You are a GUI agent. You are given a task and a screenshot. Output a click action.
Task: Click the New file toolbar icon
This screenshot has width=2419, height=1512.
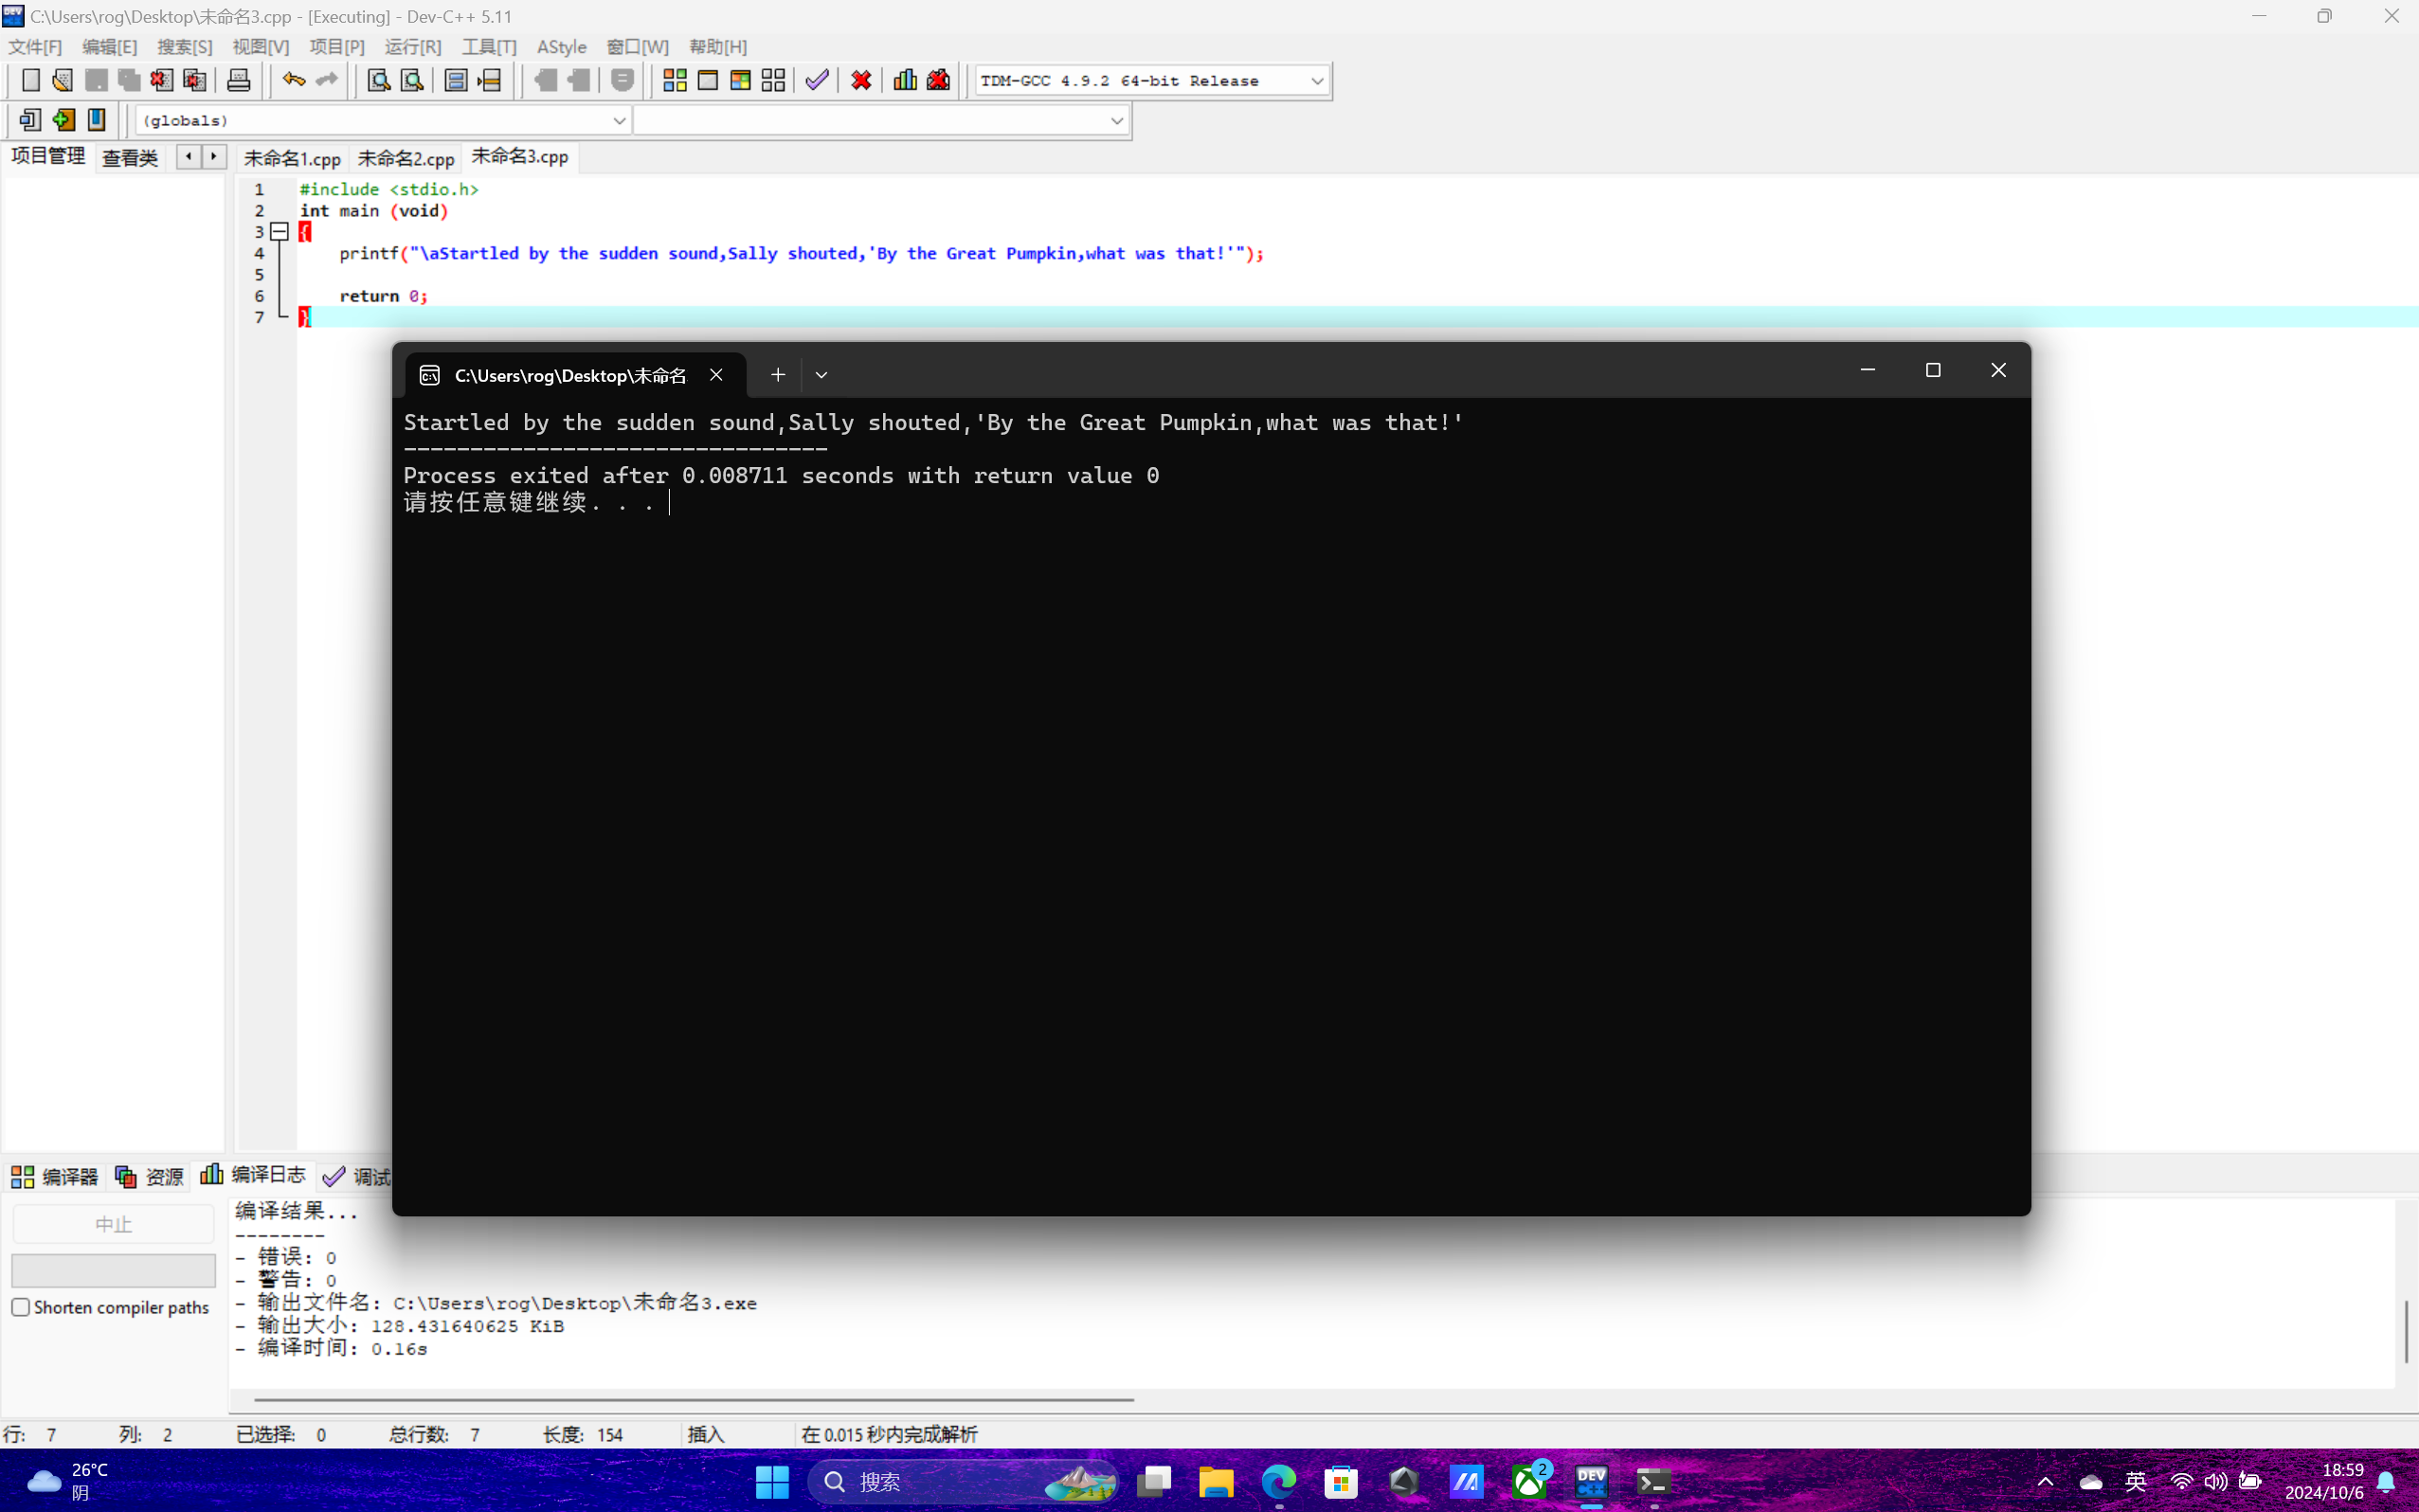coord(30,80)
